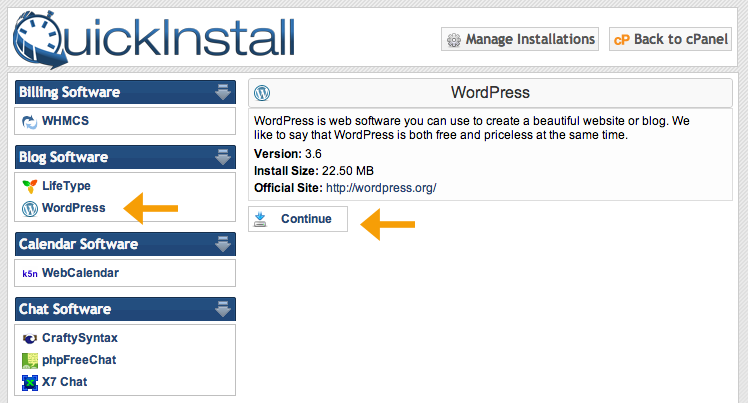The height and width of the screenshot is (403, 748).
Task: Click the gear icon on Manage Installations
Action: click(454, 40)
